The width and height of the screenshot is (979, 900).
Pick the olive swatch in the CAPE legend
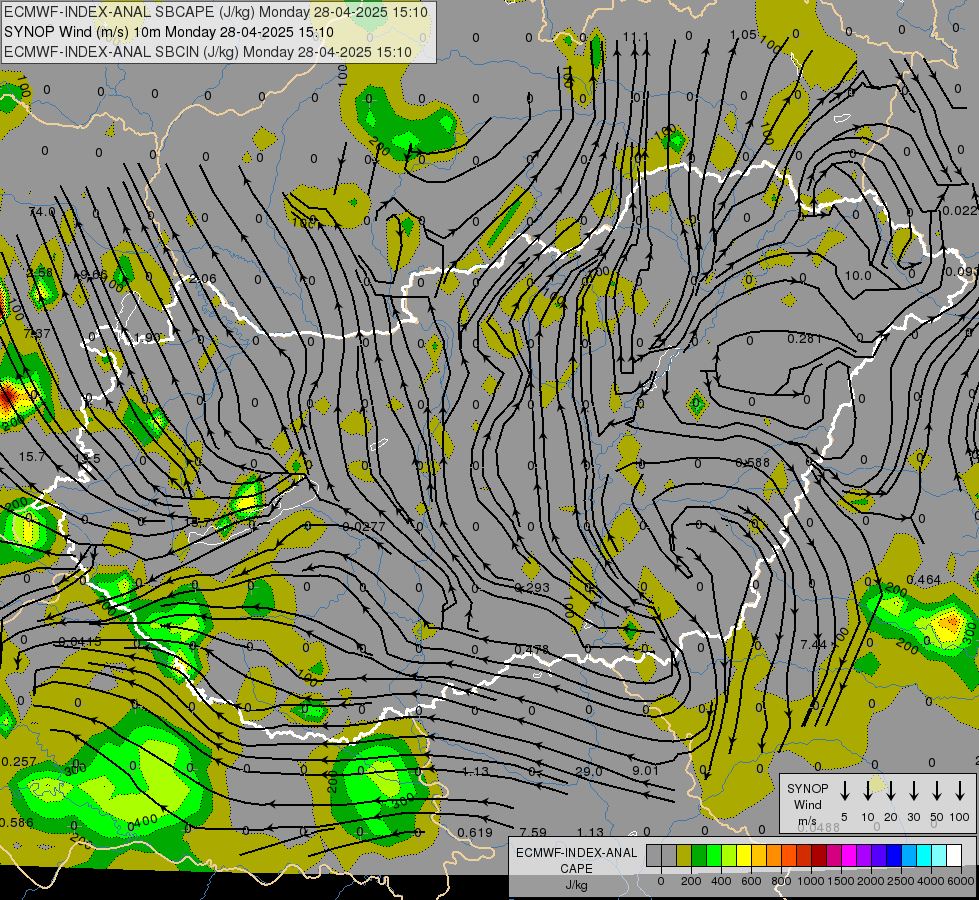(x=684, y=855)
